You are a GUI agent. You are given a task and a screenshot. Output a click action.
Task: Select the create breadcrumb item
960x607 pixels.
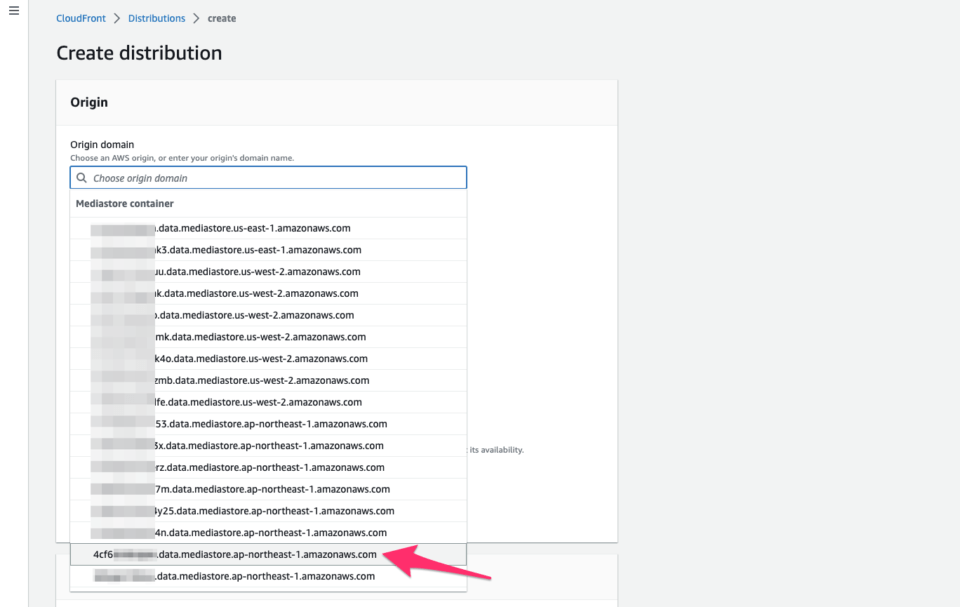click(221, 17)
